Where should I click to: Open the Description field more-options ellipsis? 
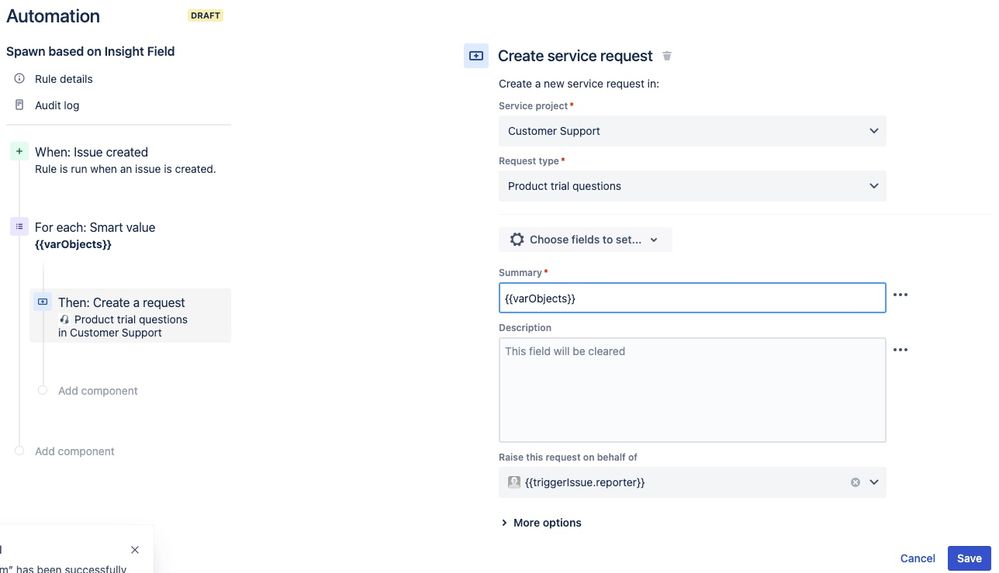(900, 350)
